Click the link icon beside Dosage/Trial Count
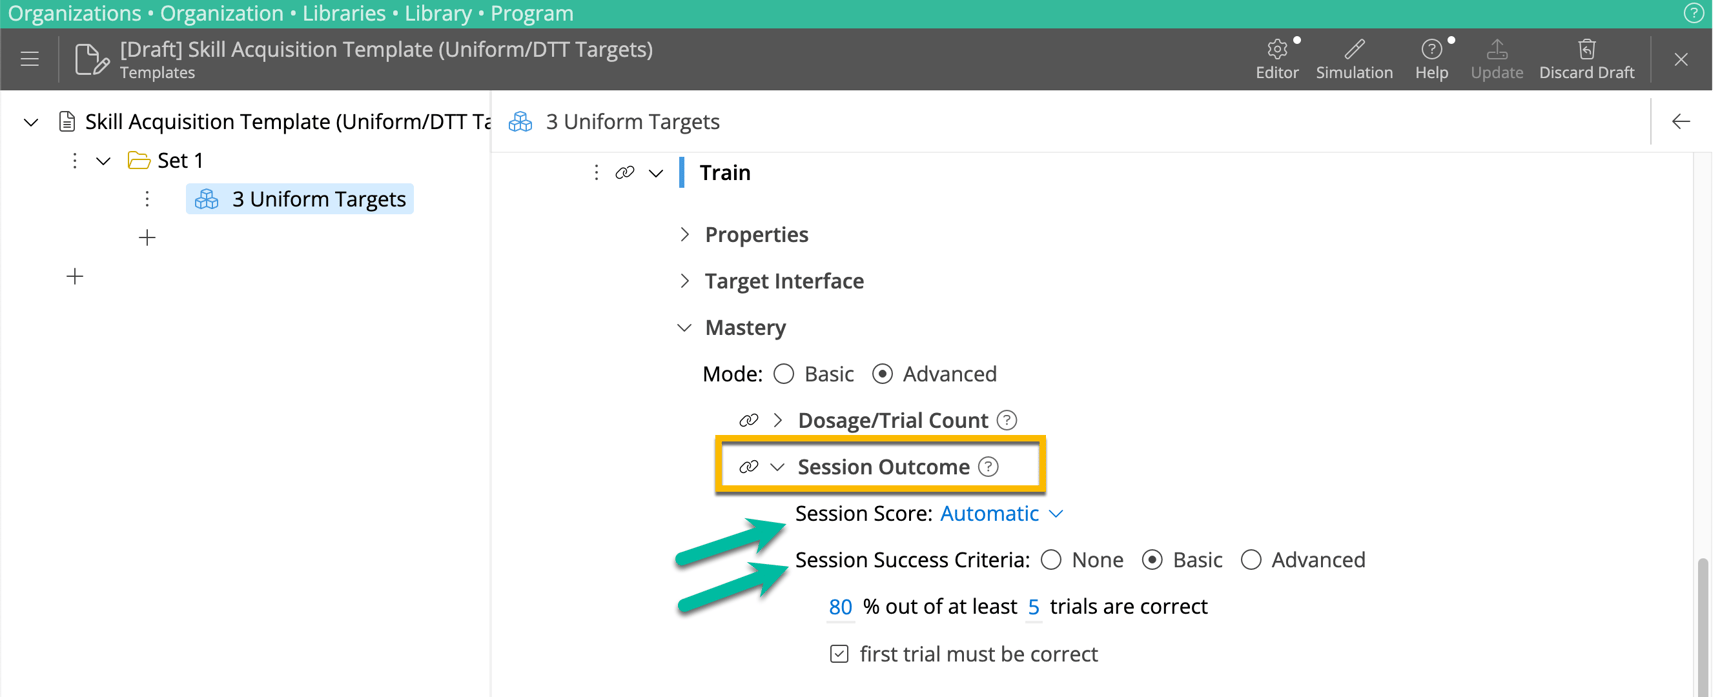1720x697 pixels. pos(749,420)
